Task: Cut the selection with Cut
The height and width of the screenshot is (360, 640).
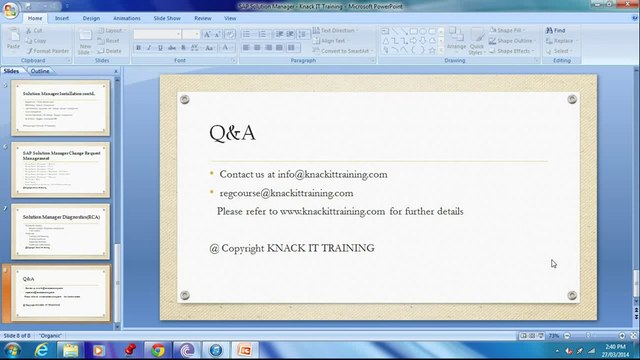Action: tap(34, 31)
